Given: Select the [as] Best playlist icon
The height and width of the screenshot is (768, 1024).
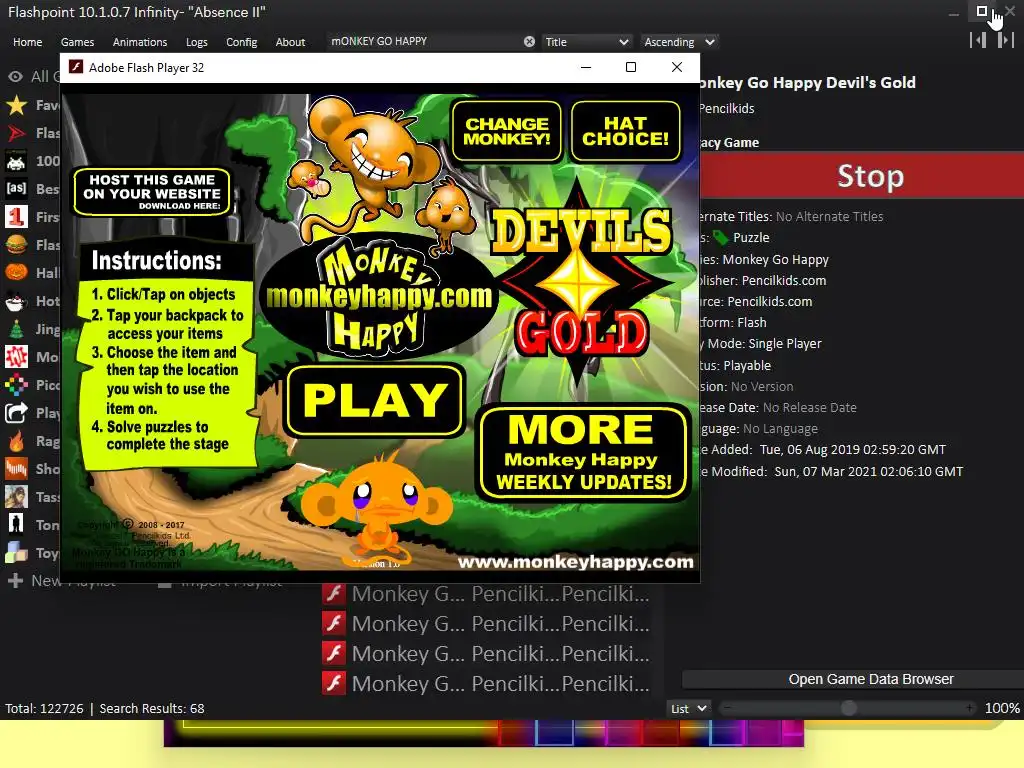Looking at the screenshot, I should pos(16,189).
